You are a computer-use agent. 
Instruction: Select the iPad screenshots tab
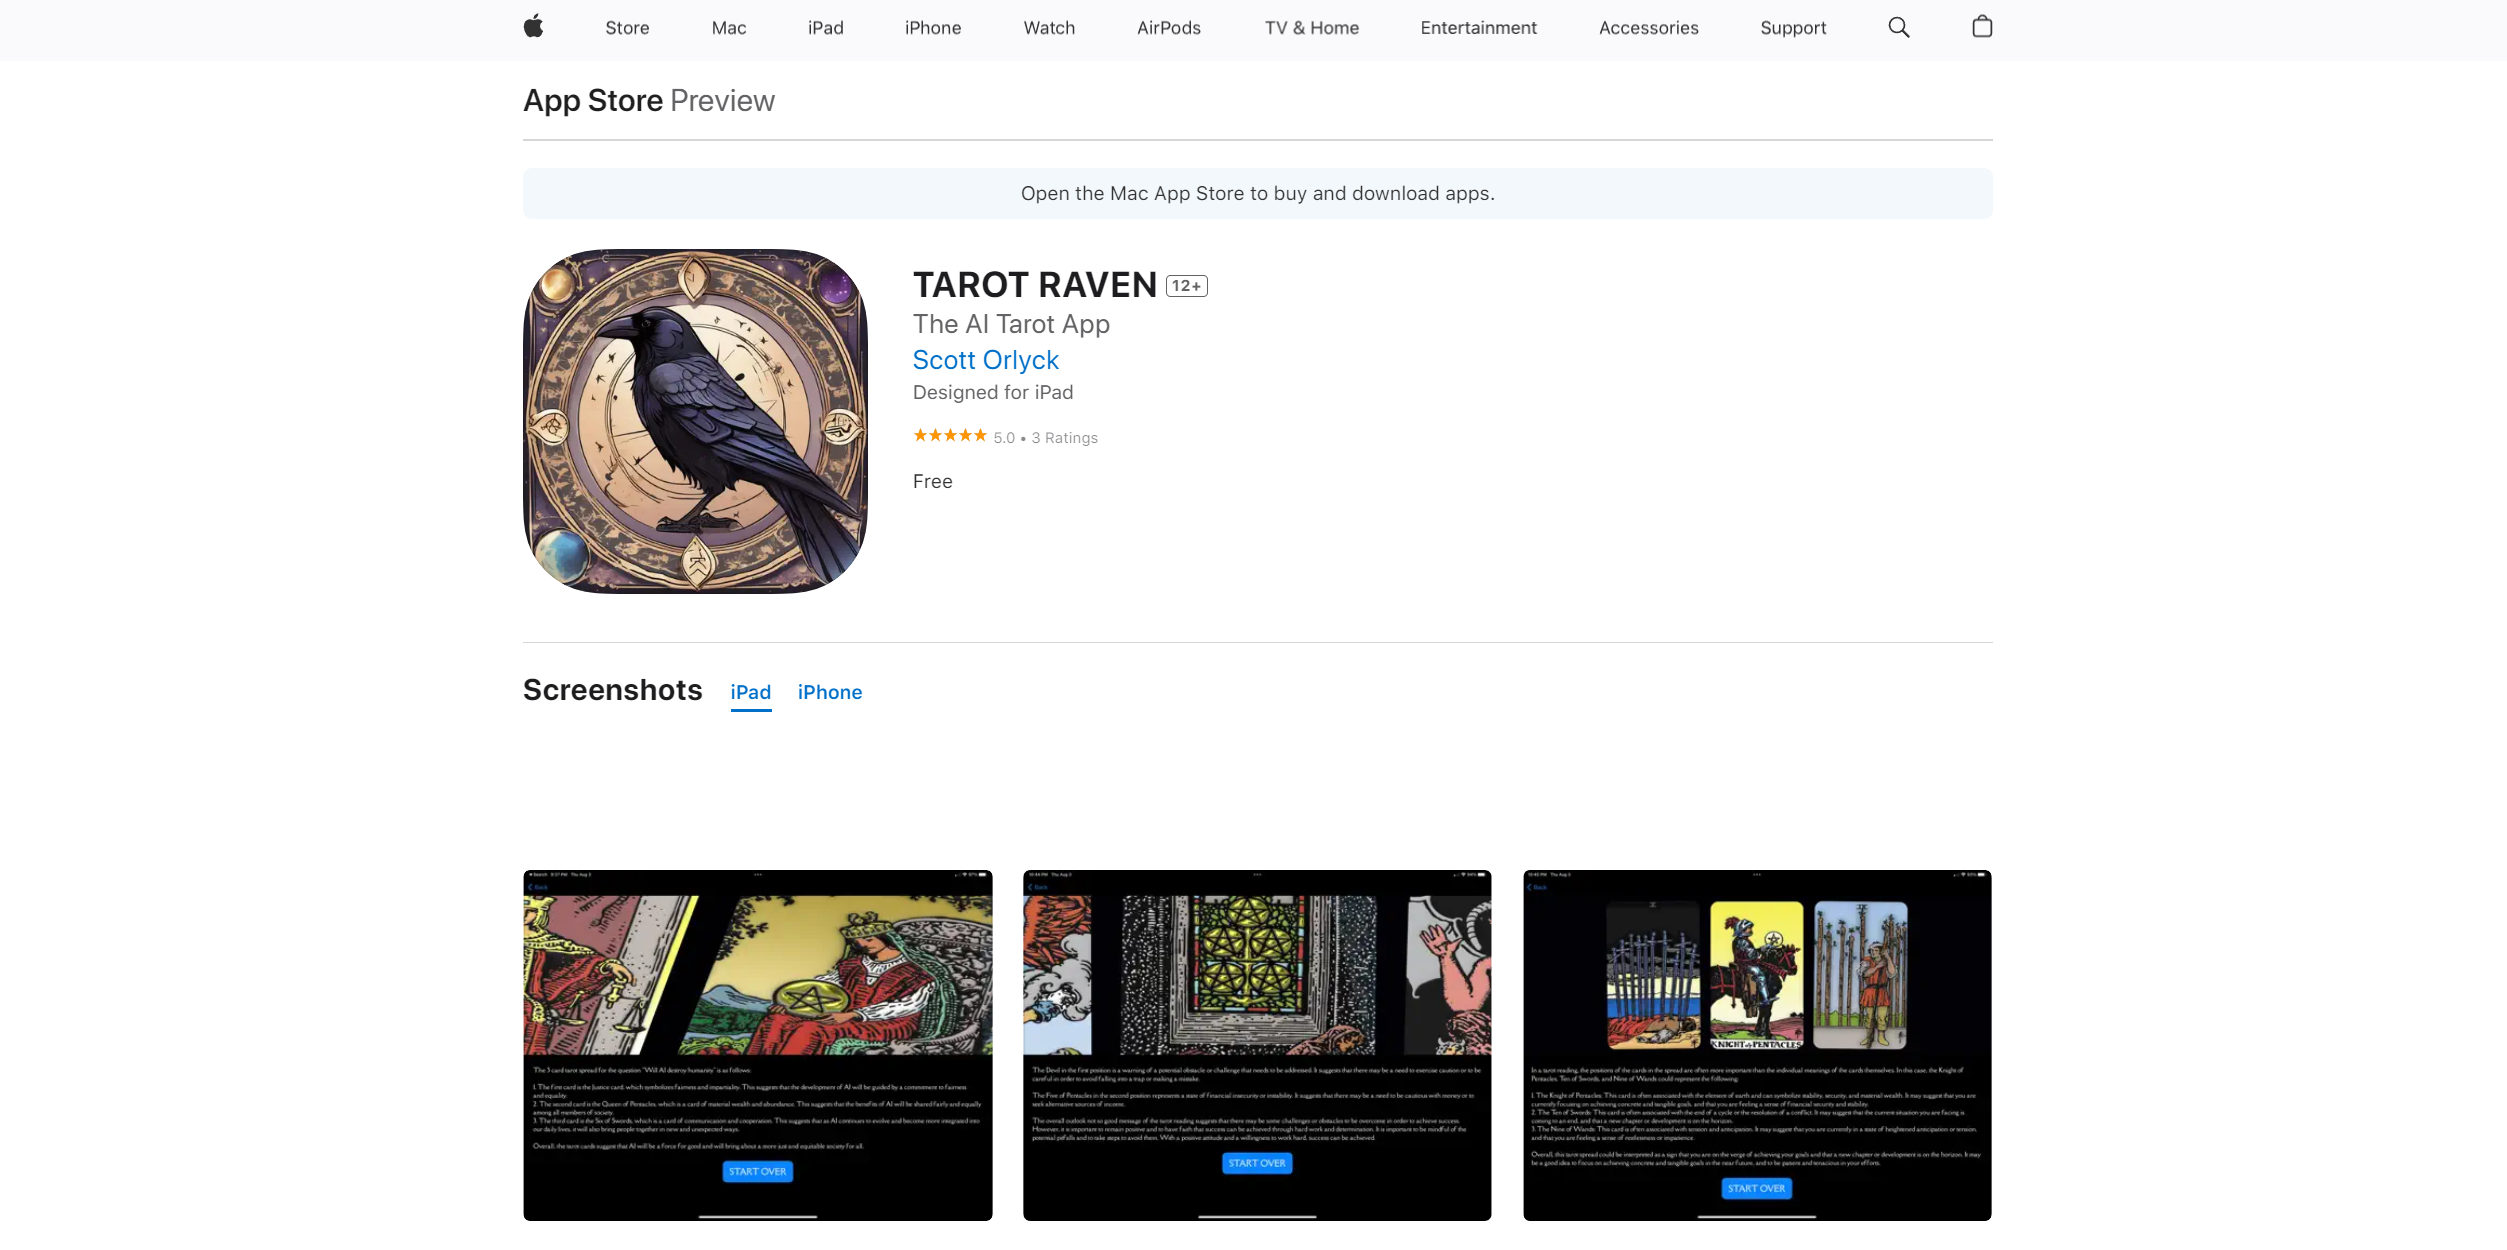click(x=750, y=691)
